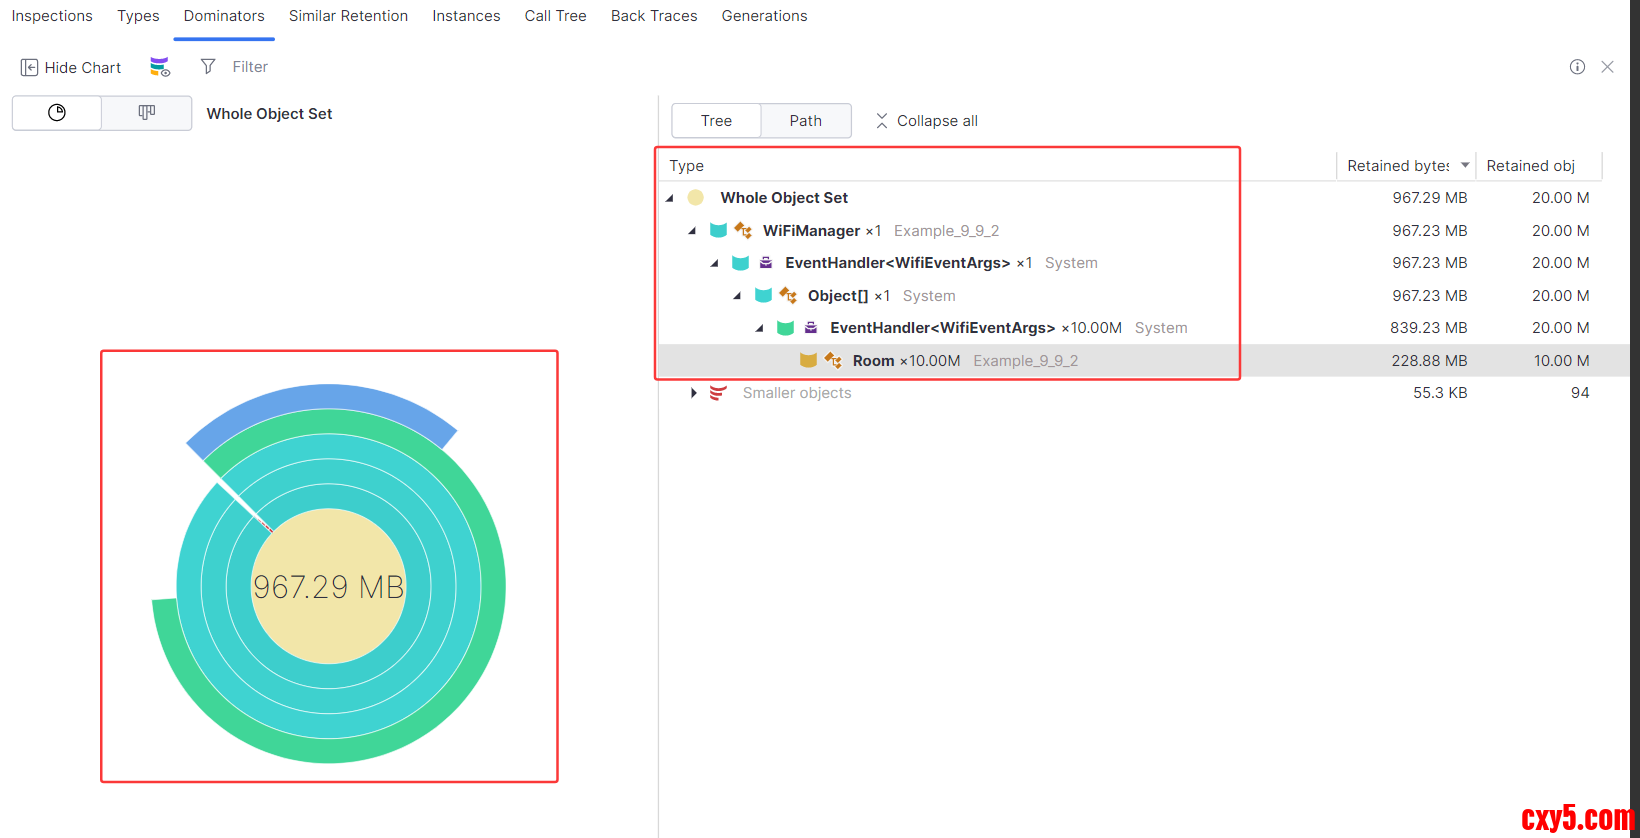The width and height of the screenshot is (1640, 838).
Task: Collapse the Object[] tree node
Action: pyautogui.click(x=737, y=296)
